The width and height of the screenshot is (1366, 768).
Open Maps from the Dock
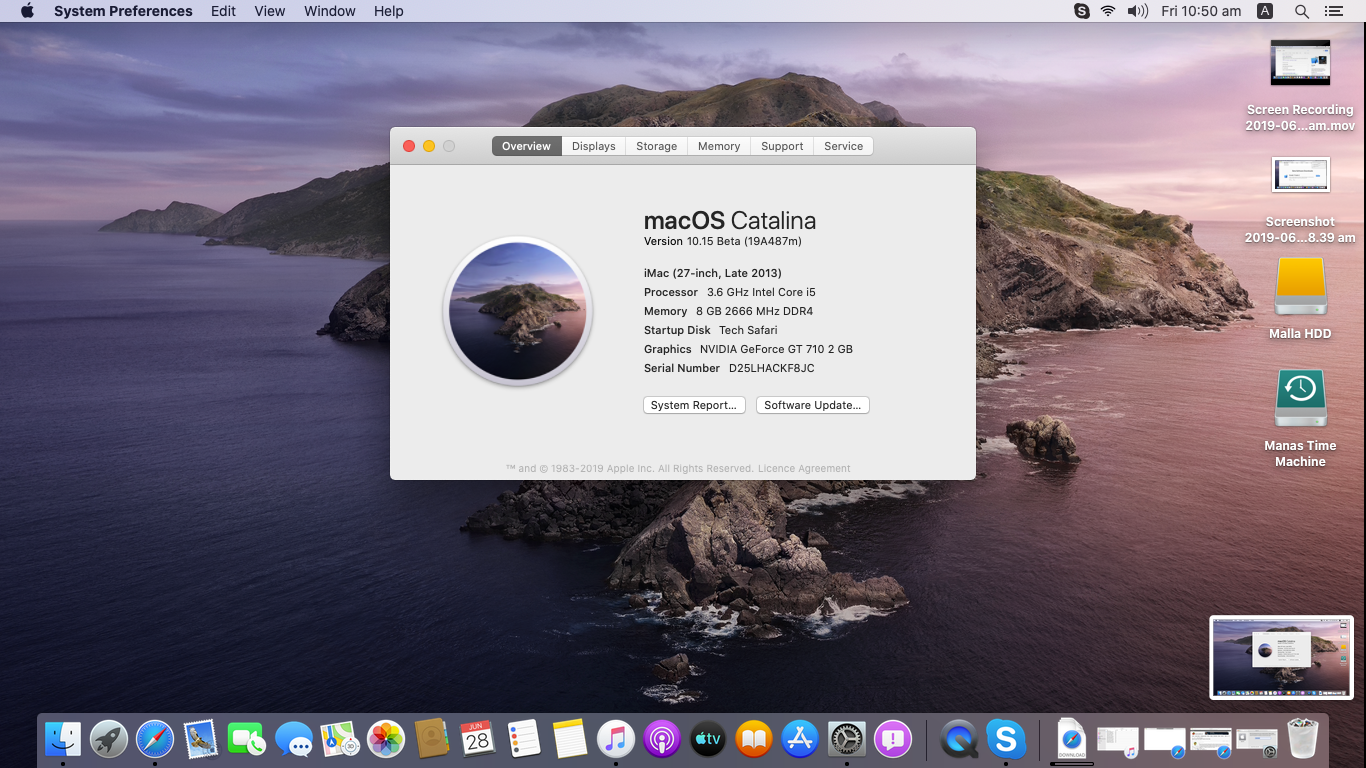click(x=339, y=739)
